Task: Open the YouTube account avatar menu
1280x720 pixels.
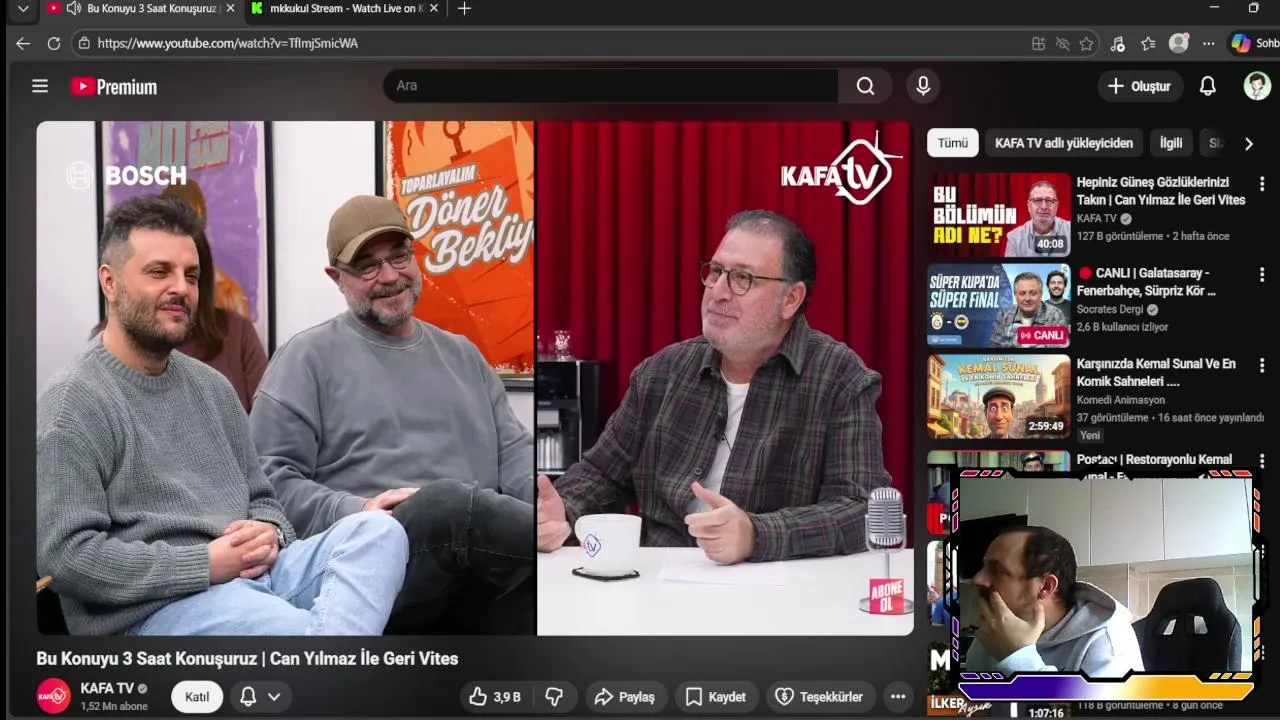Action: (x=1257, y=86)
